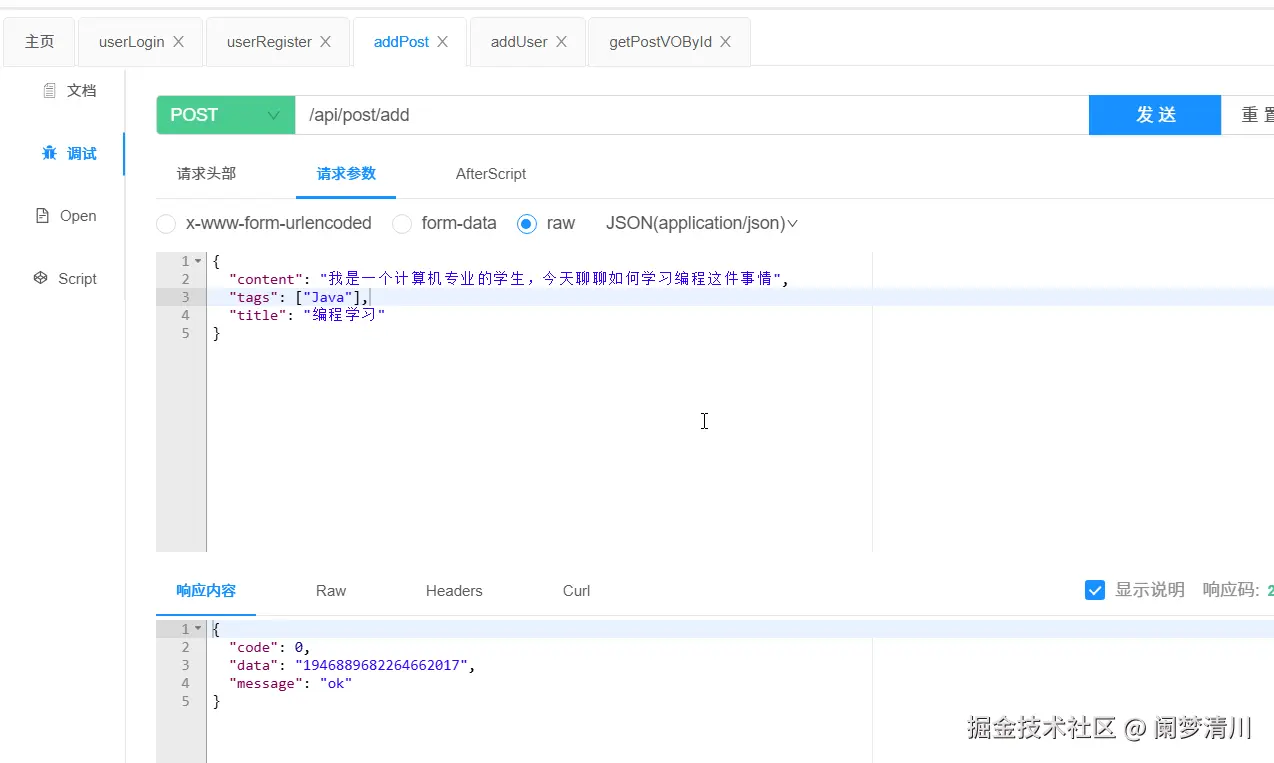The width and height of the screenshot is (1274, 763).
Task: Click the 文档 document icon
Action: 49,90
